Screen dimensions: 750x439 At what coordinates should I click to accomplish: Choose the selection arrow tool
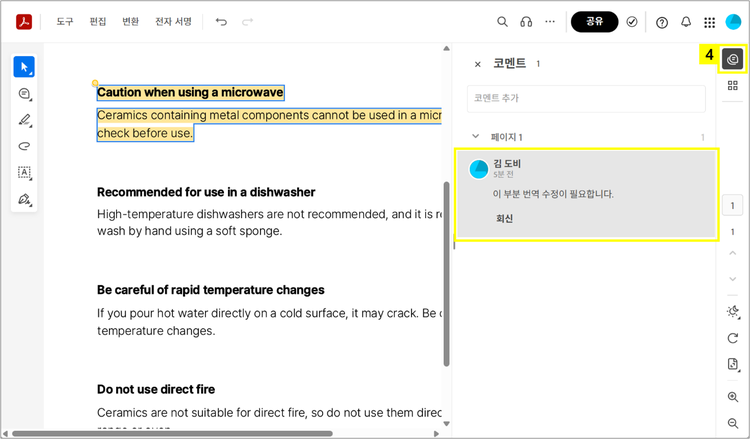pyautogui.click(x=24, y=67)
